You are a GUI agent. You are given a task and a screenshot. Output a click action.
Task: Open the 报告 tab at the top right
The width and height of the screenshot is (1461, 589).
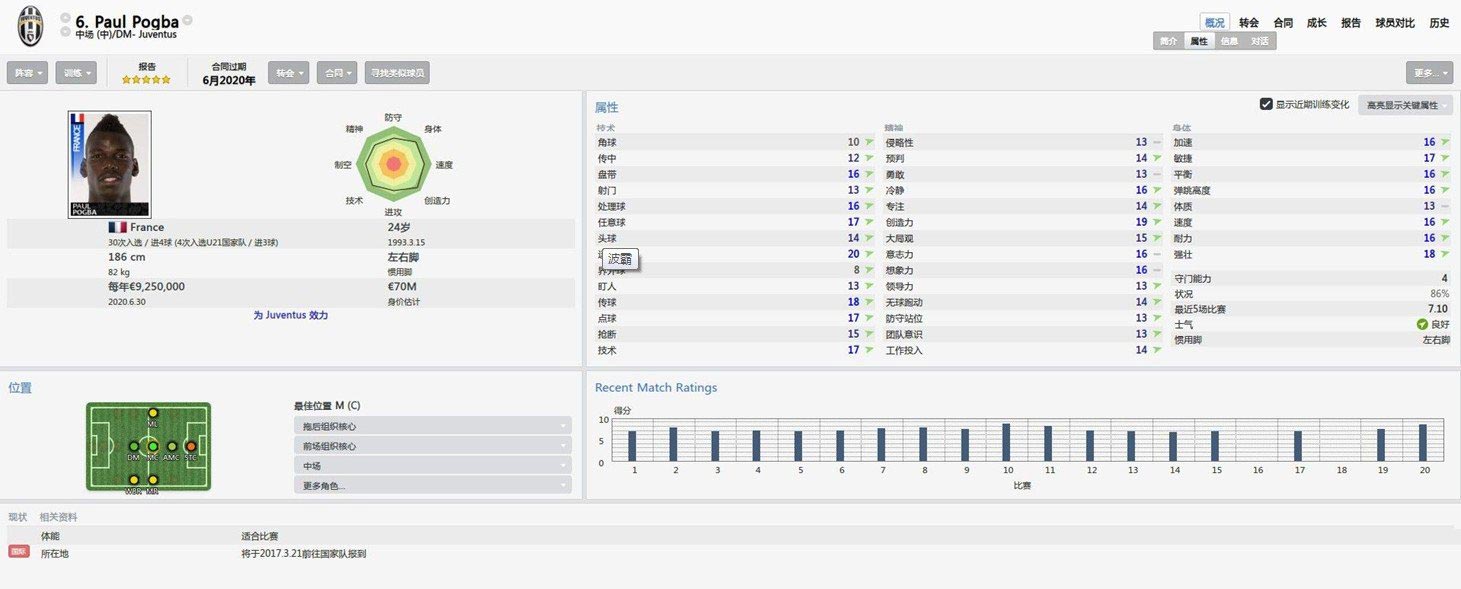coord(1351,23)
